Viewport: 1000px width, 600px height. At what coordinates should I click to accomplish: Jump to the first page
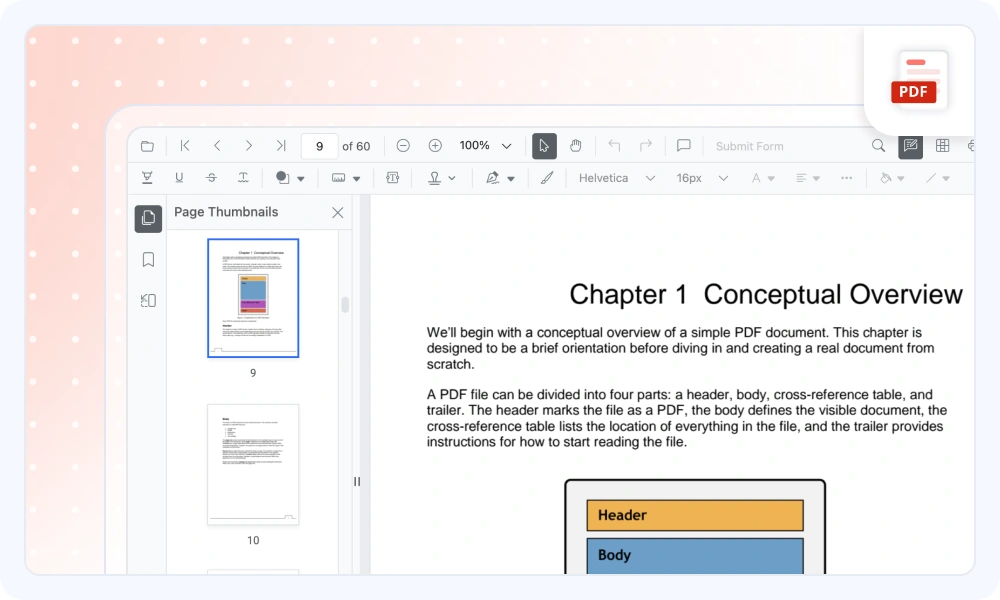pyautogui.click(x=185, y=146)
